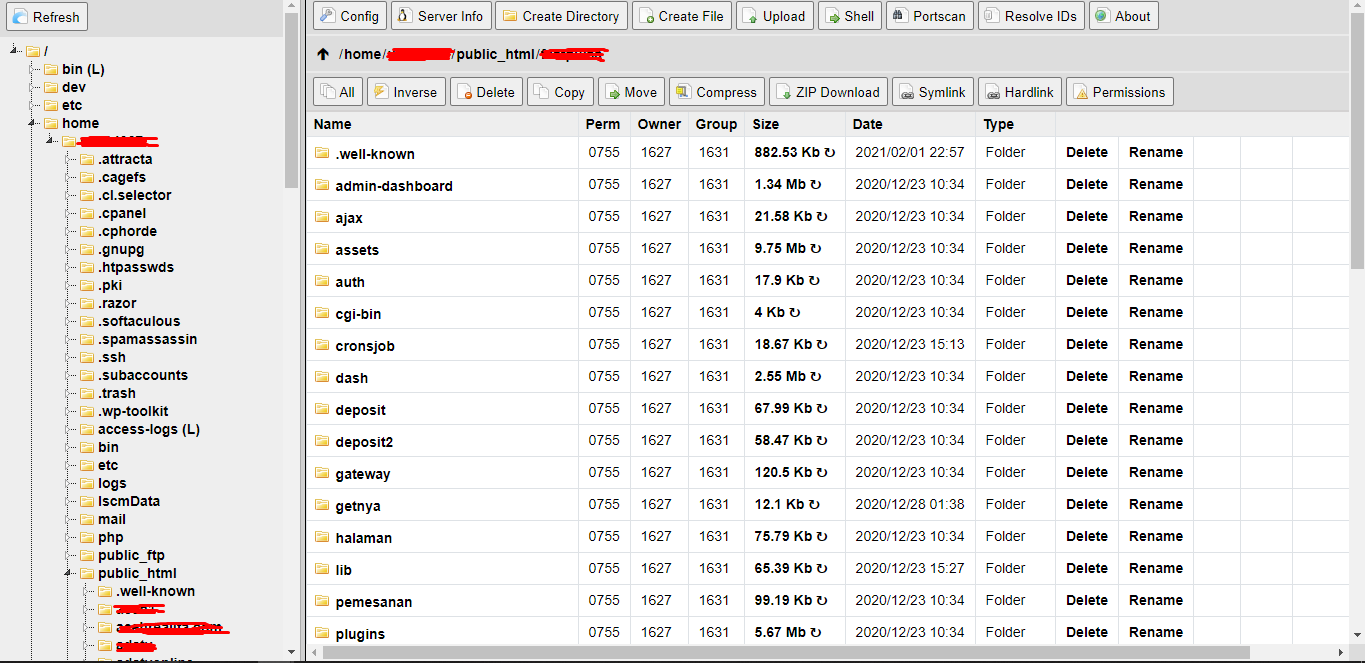Click folder icon of dash row

pos(322,377)
